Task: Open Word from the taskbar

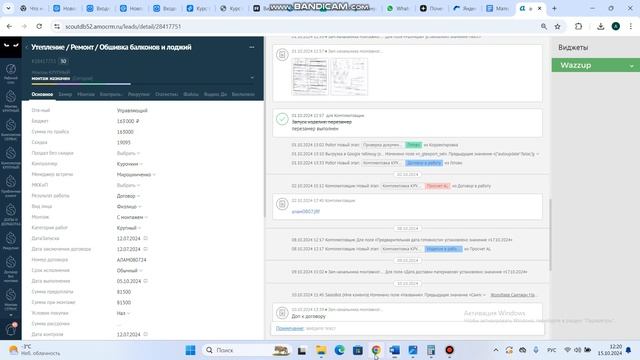Action: [394, 350]
